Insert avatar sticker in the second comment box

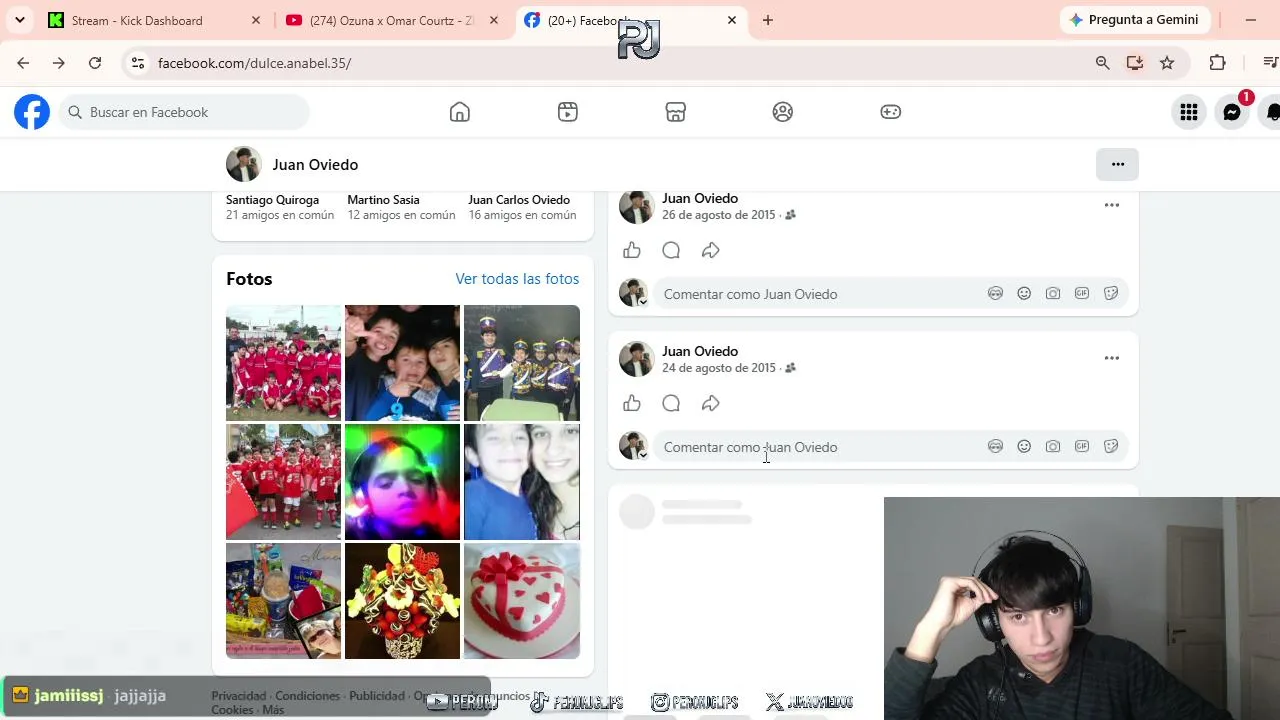coord(995,446)
